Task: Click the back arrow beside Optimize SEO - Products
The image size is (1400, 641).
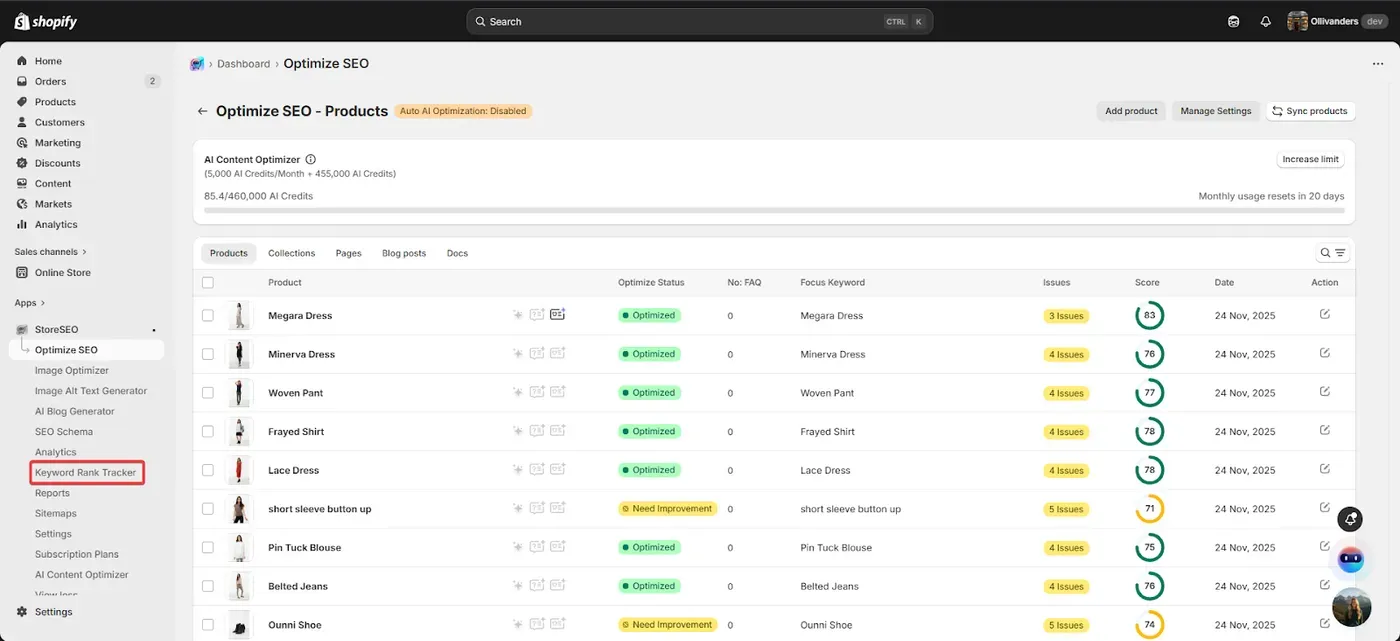Action: [202, 111]
